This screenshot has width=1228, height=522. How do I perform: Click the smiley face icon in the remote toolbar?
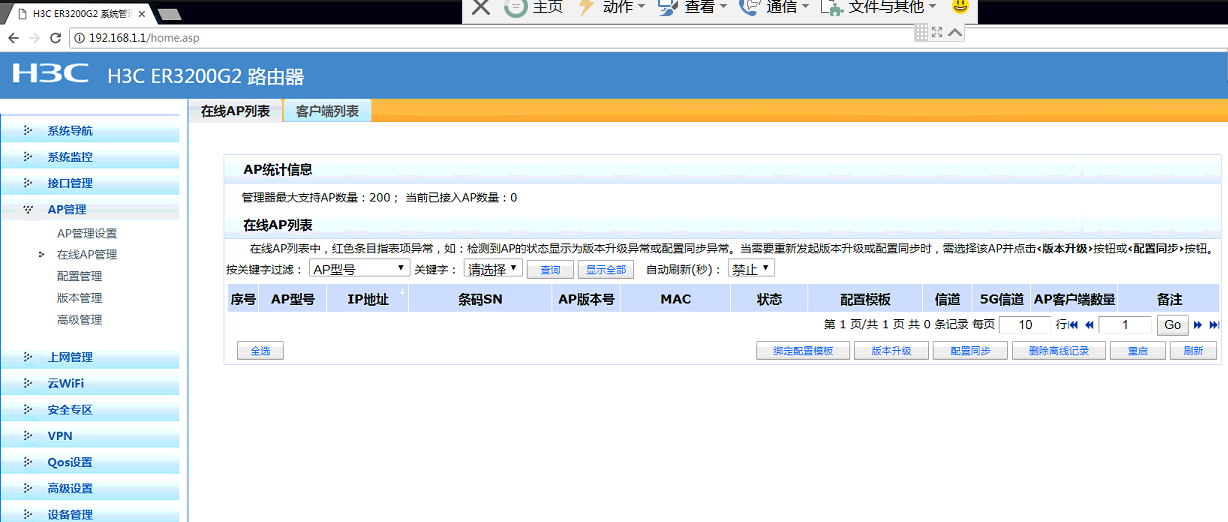tap(960, 6)
